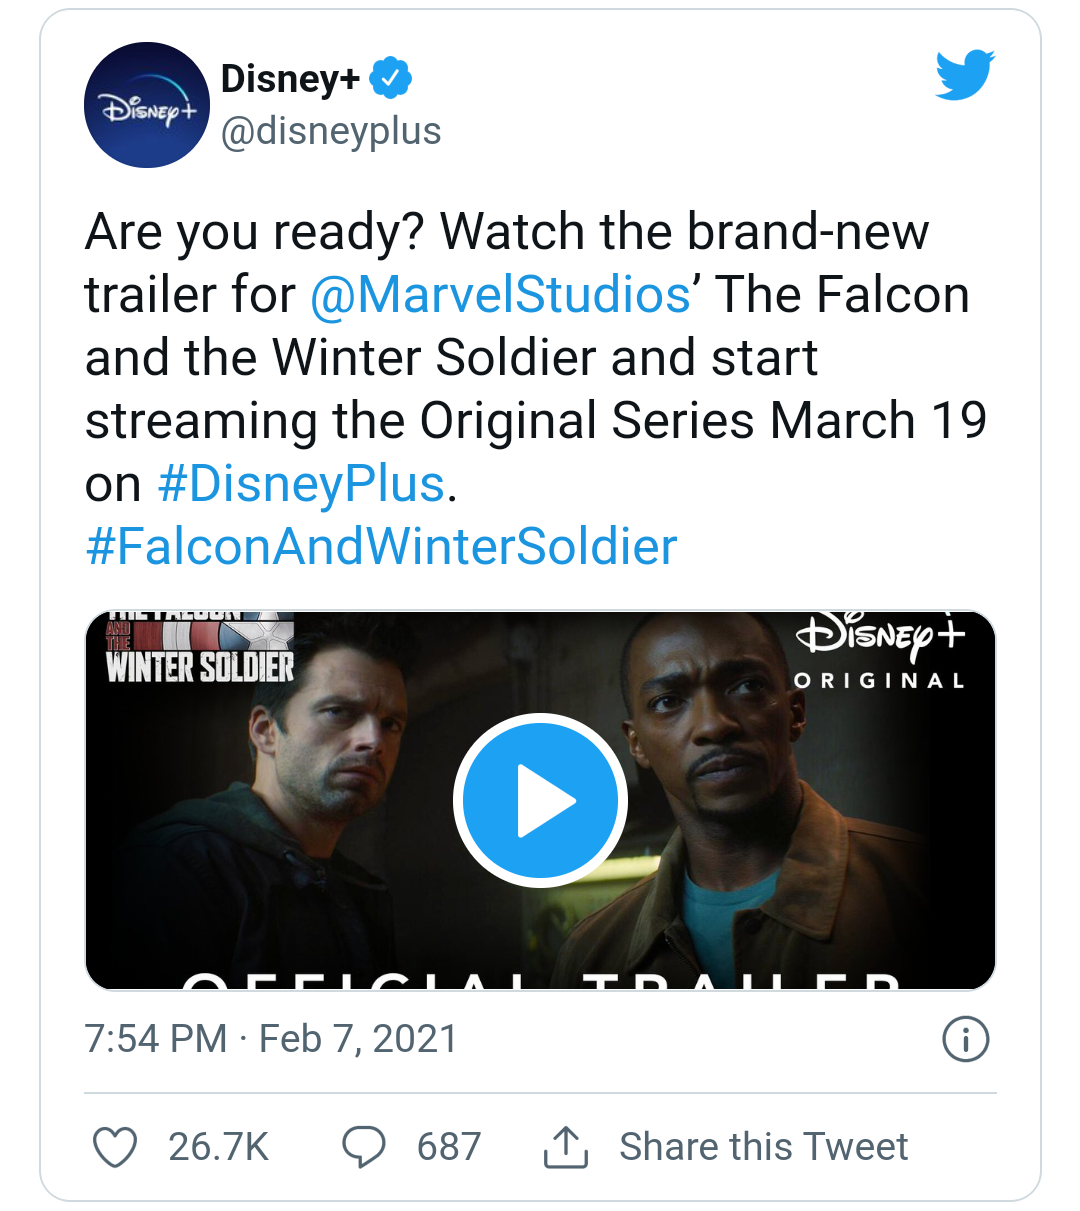Open replies via the speech bubble icon

point(364,1147)
